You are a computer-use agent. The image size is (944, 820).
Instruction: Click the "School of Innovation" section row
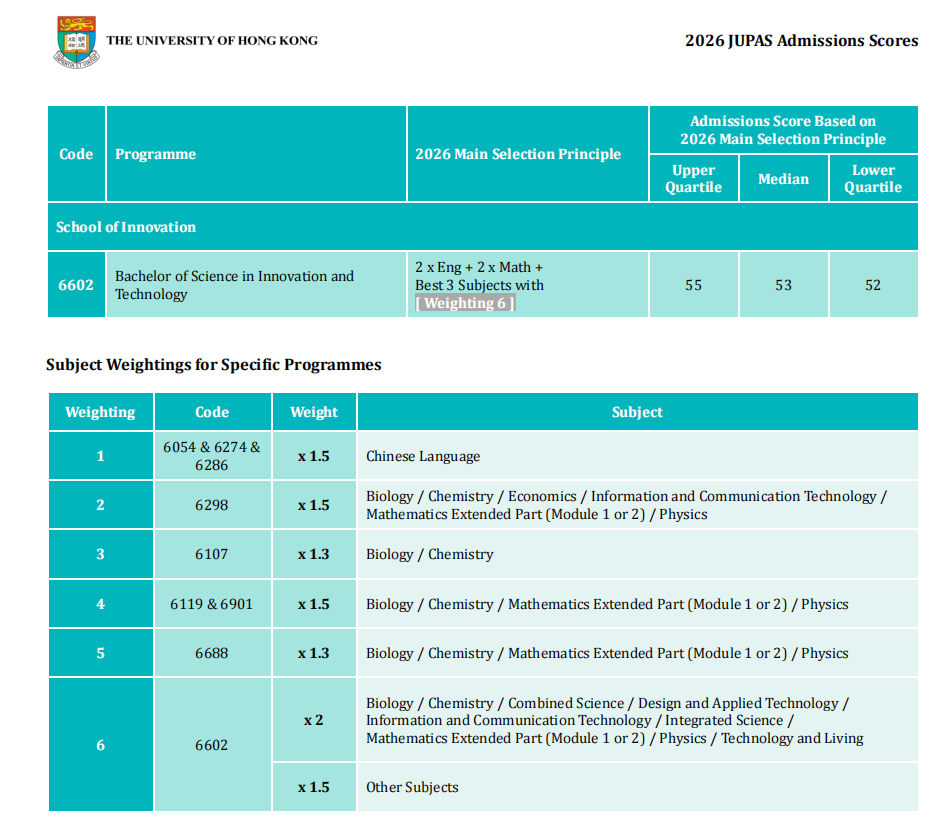point(483,227)
